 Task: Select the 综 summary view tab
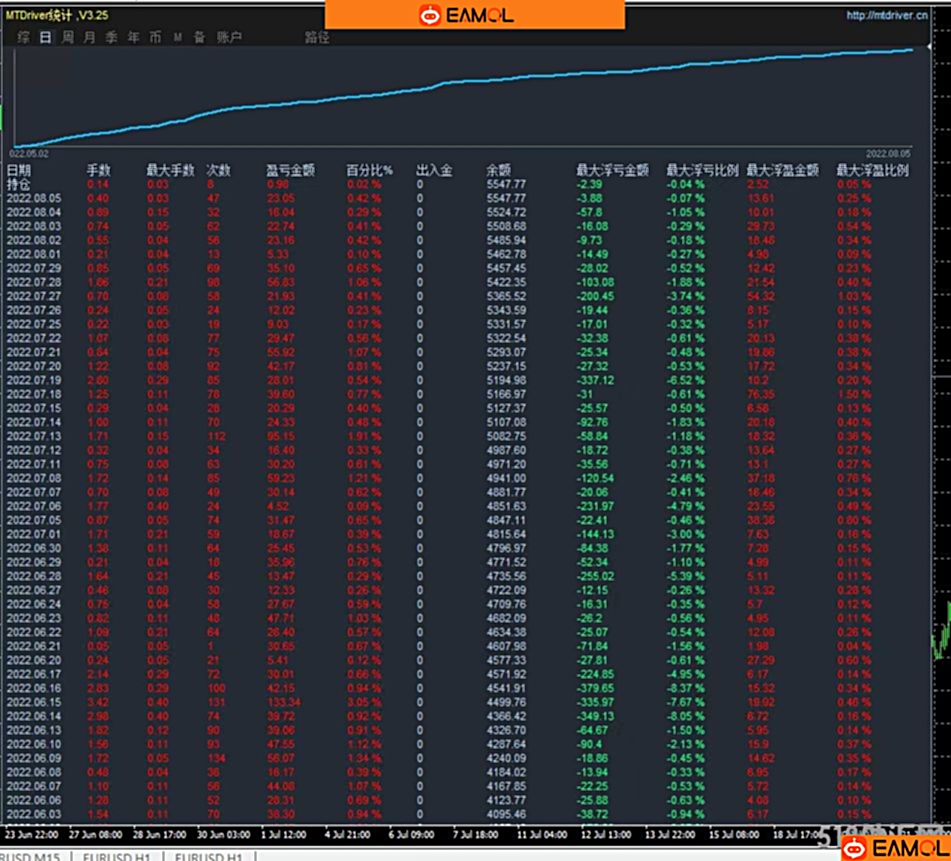(x=22, y=37)
